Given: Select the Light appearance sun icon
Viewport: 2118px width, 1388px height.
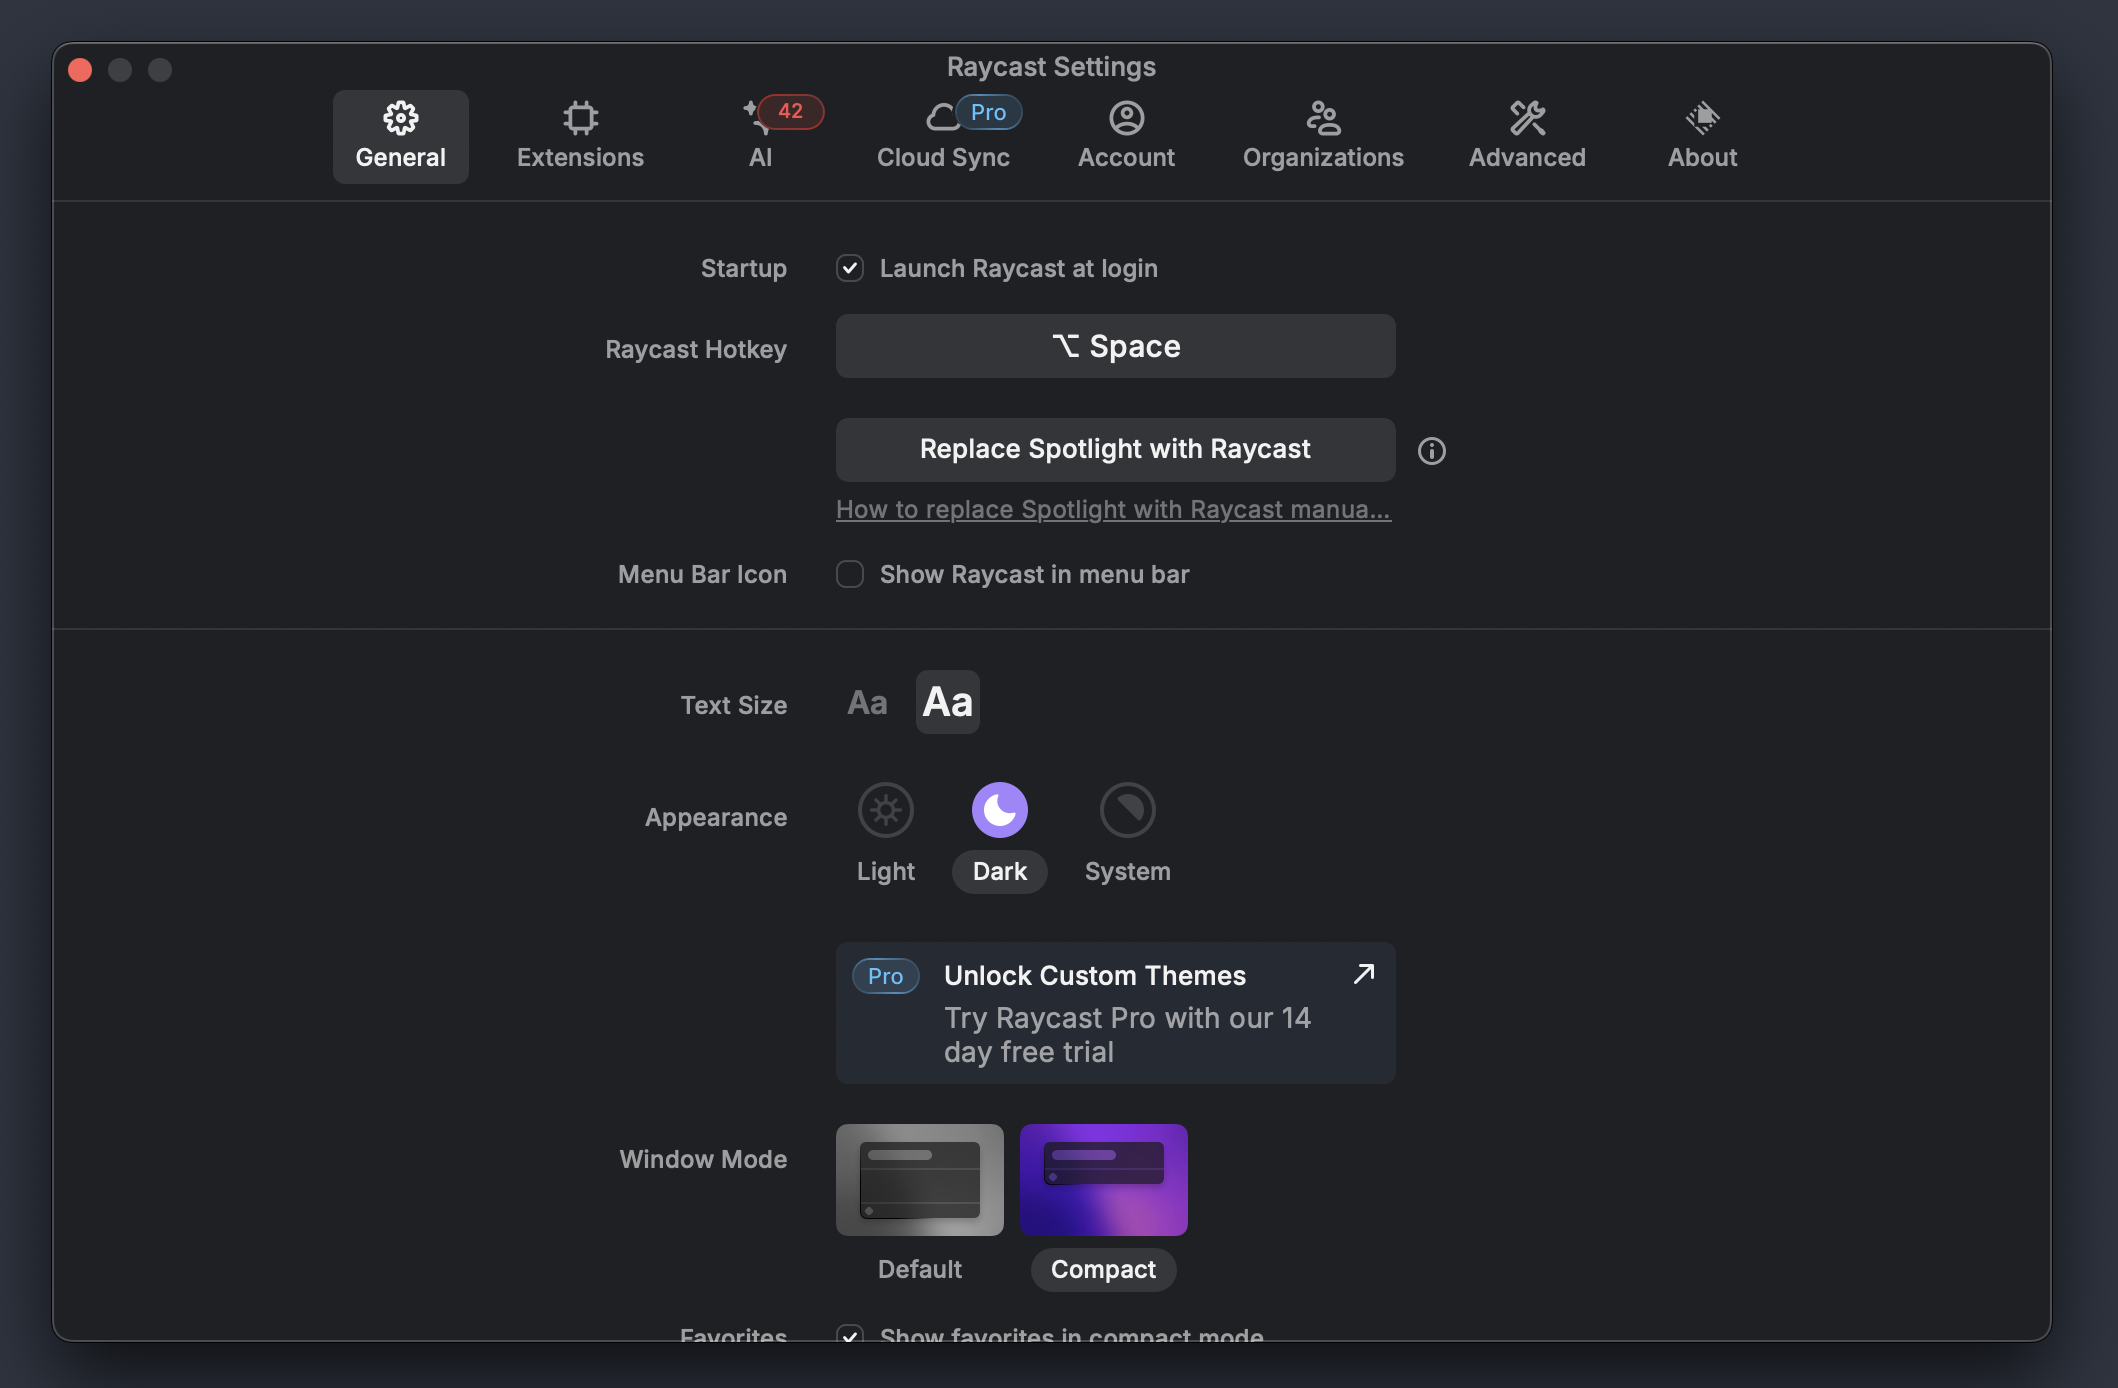Looking at the screenshot, I should [885, 810].
